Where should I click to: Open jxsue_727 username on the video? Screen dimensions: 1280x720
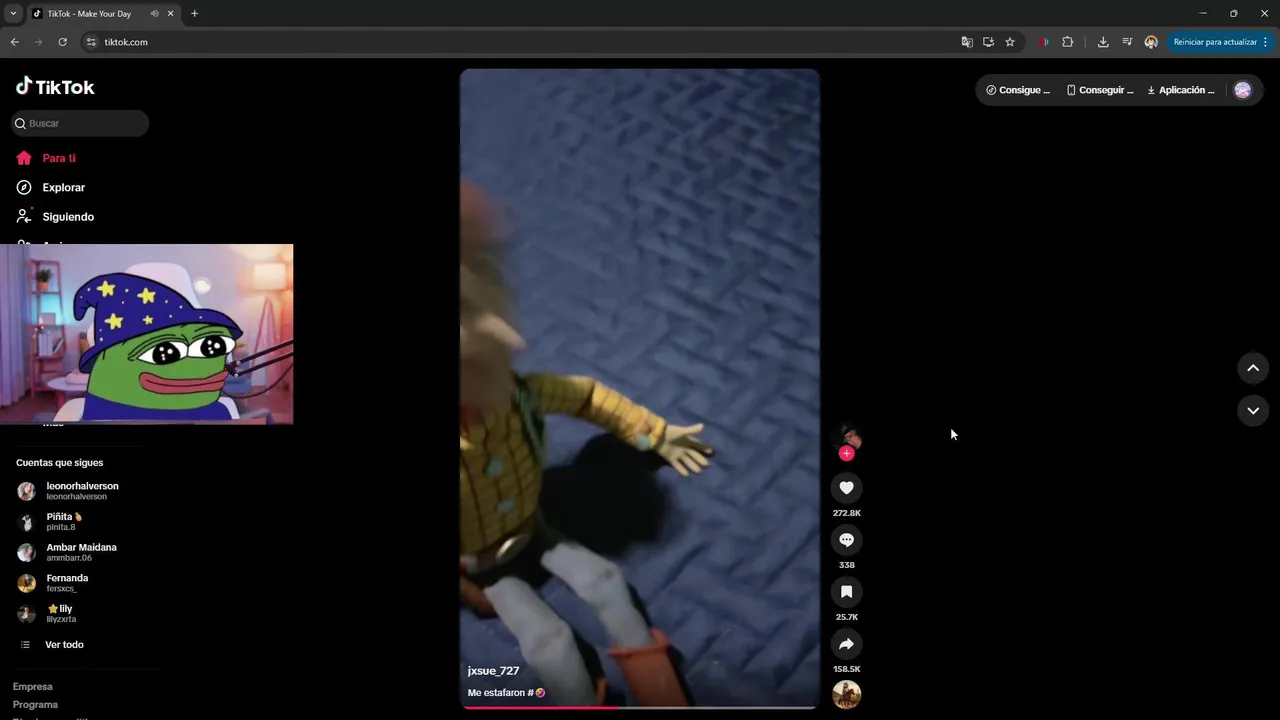[x=493, y=671]
